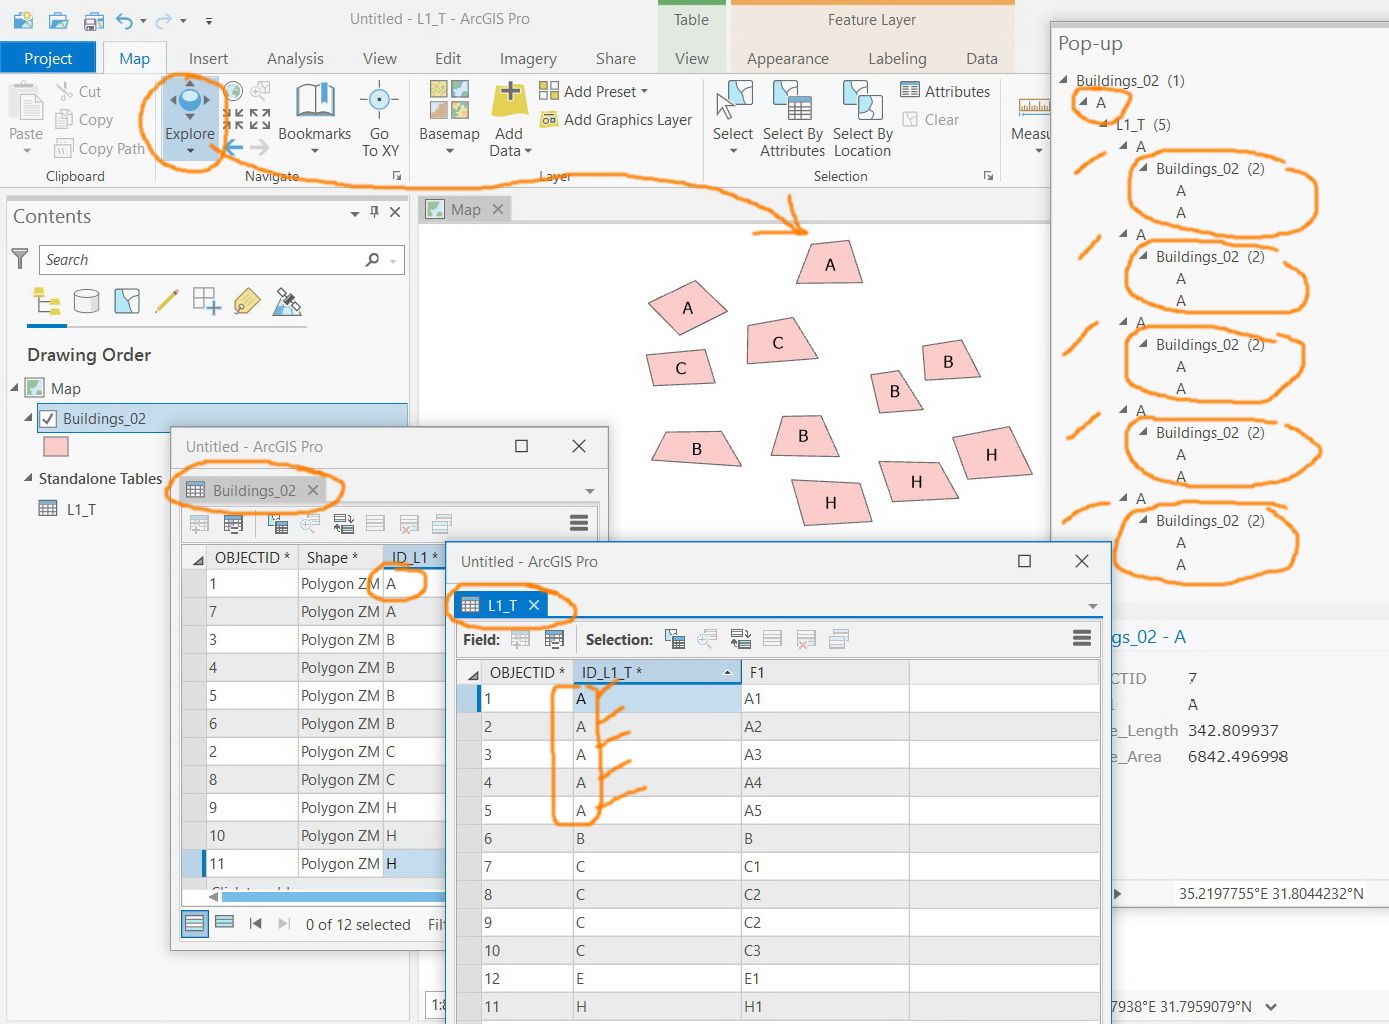Screen dimensions: 1389x1024
Task: Click Calculate Field icon in L1_T table
Action: [554, 639]
